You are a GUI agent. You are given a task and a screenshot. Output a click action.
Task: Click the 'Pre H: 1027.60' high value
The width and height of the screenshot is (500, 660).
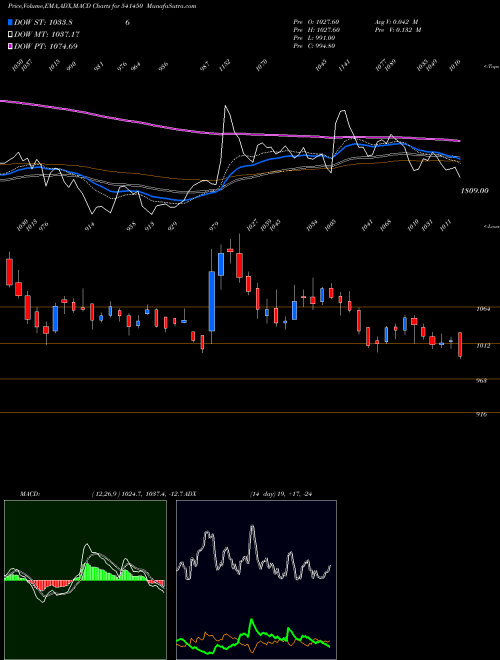(316, 30)
